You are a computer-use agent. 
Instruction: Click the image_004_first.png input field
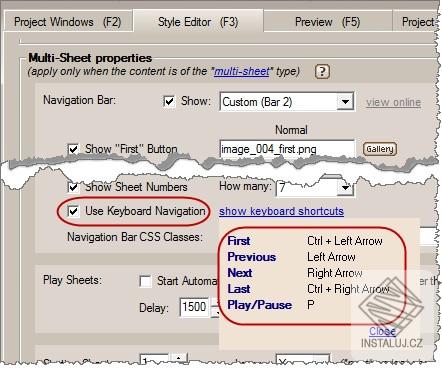coord(287,149)
